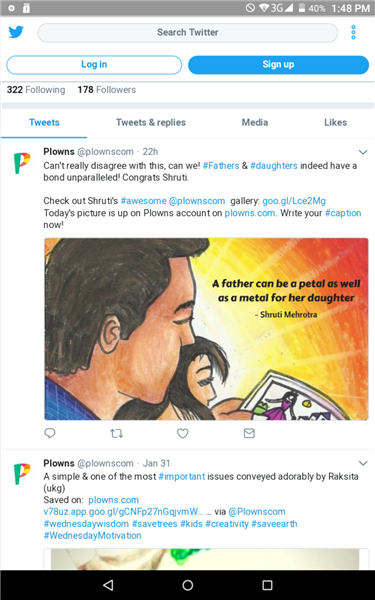The height and width of the screenshot is (600, 375).
Task: Open the three-dot overflow menu
Action: coord(353,33)
